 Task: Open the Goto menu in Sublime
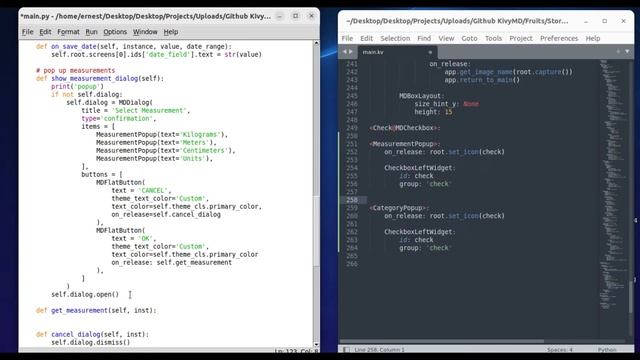click(x=469, y=38)
